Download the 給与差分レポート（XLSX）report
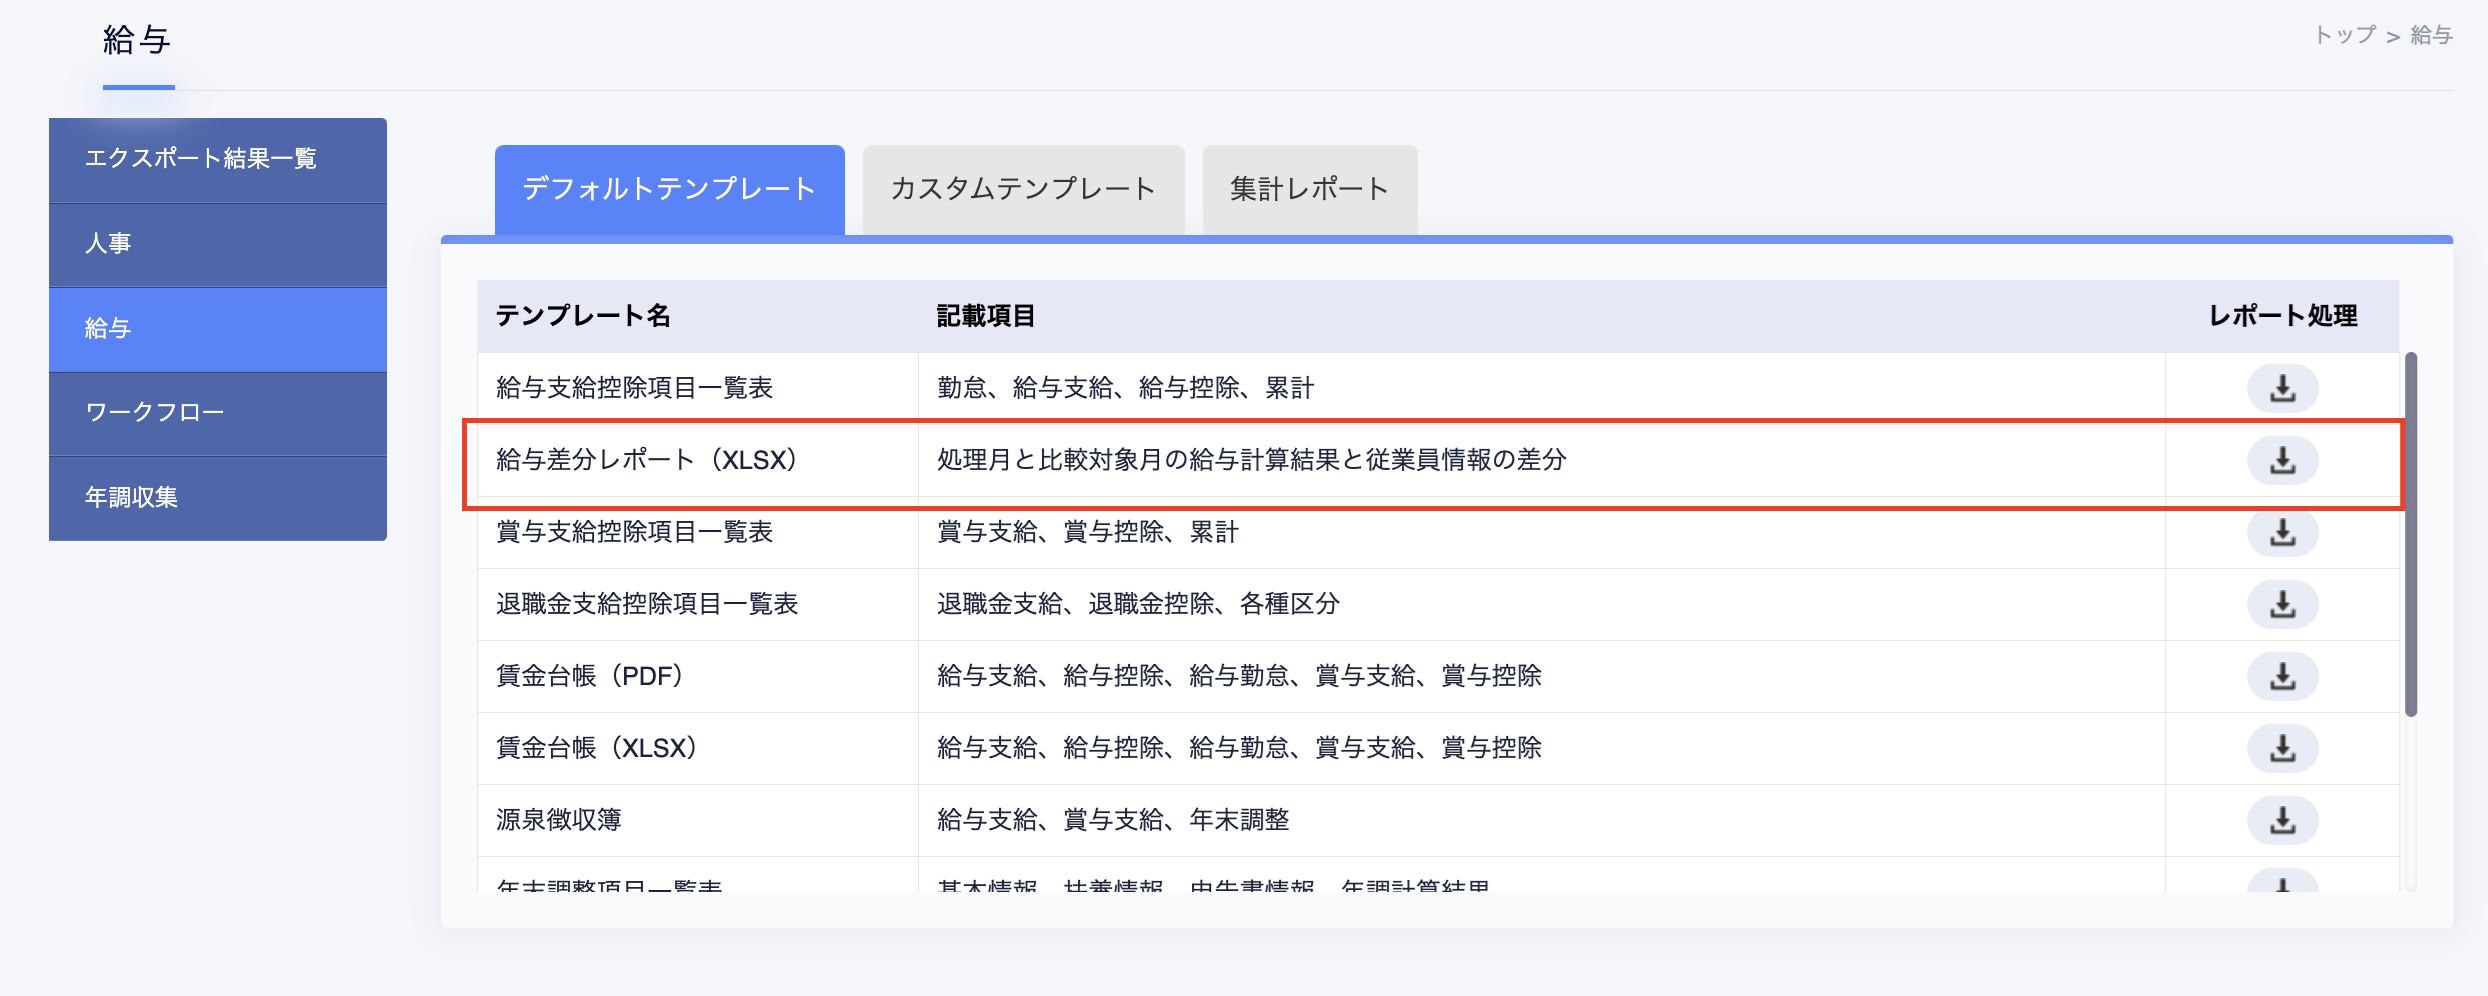The image size is (2488, 996). (x=2282, y=460)
